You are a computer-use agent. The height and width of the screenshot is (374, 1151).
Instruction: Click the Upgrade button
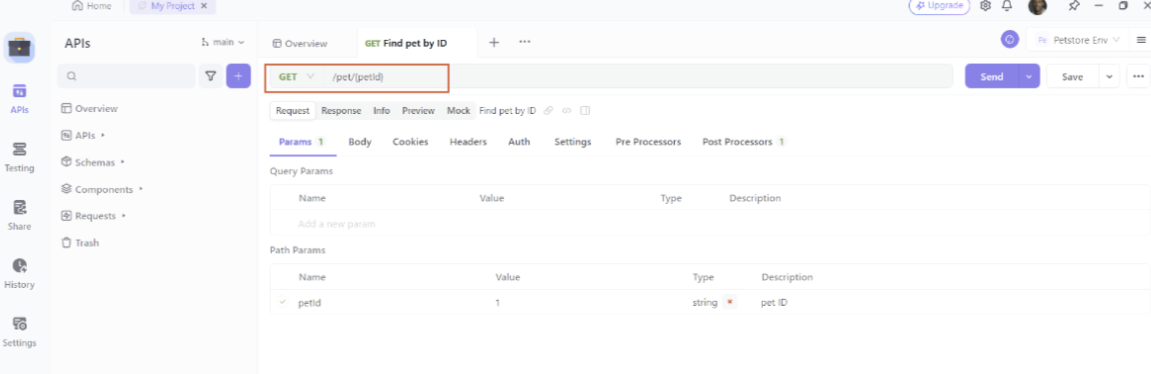point(939,6)
